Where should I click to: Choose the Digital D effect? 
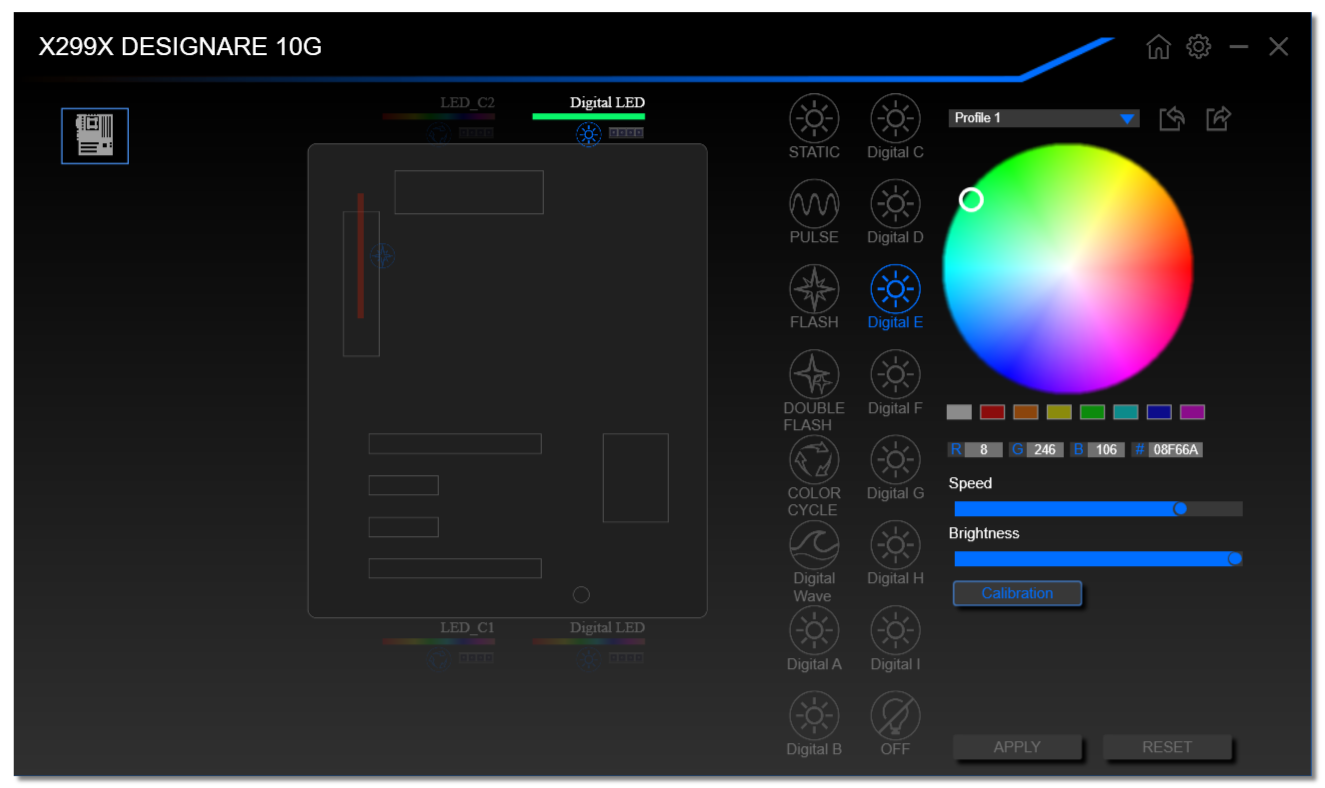pyautogui.click(x=895, y=212)
